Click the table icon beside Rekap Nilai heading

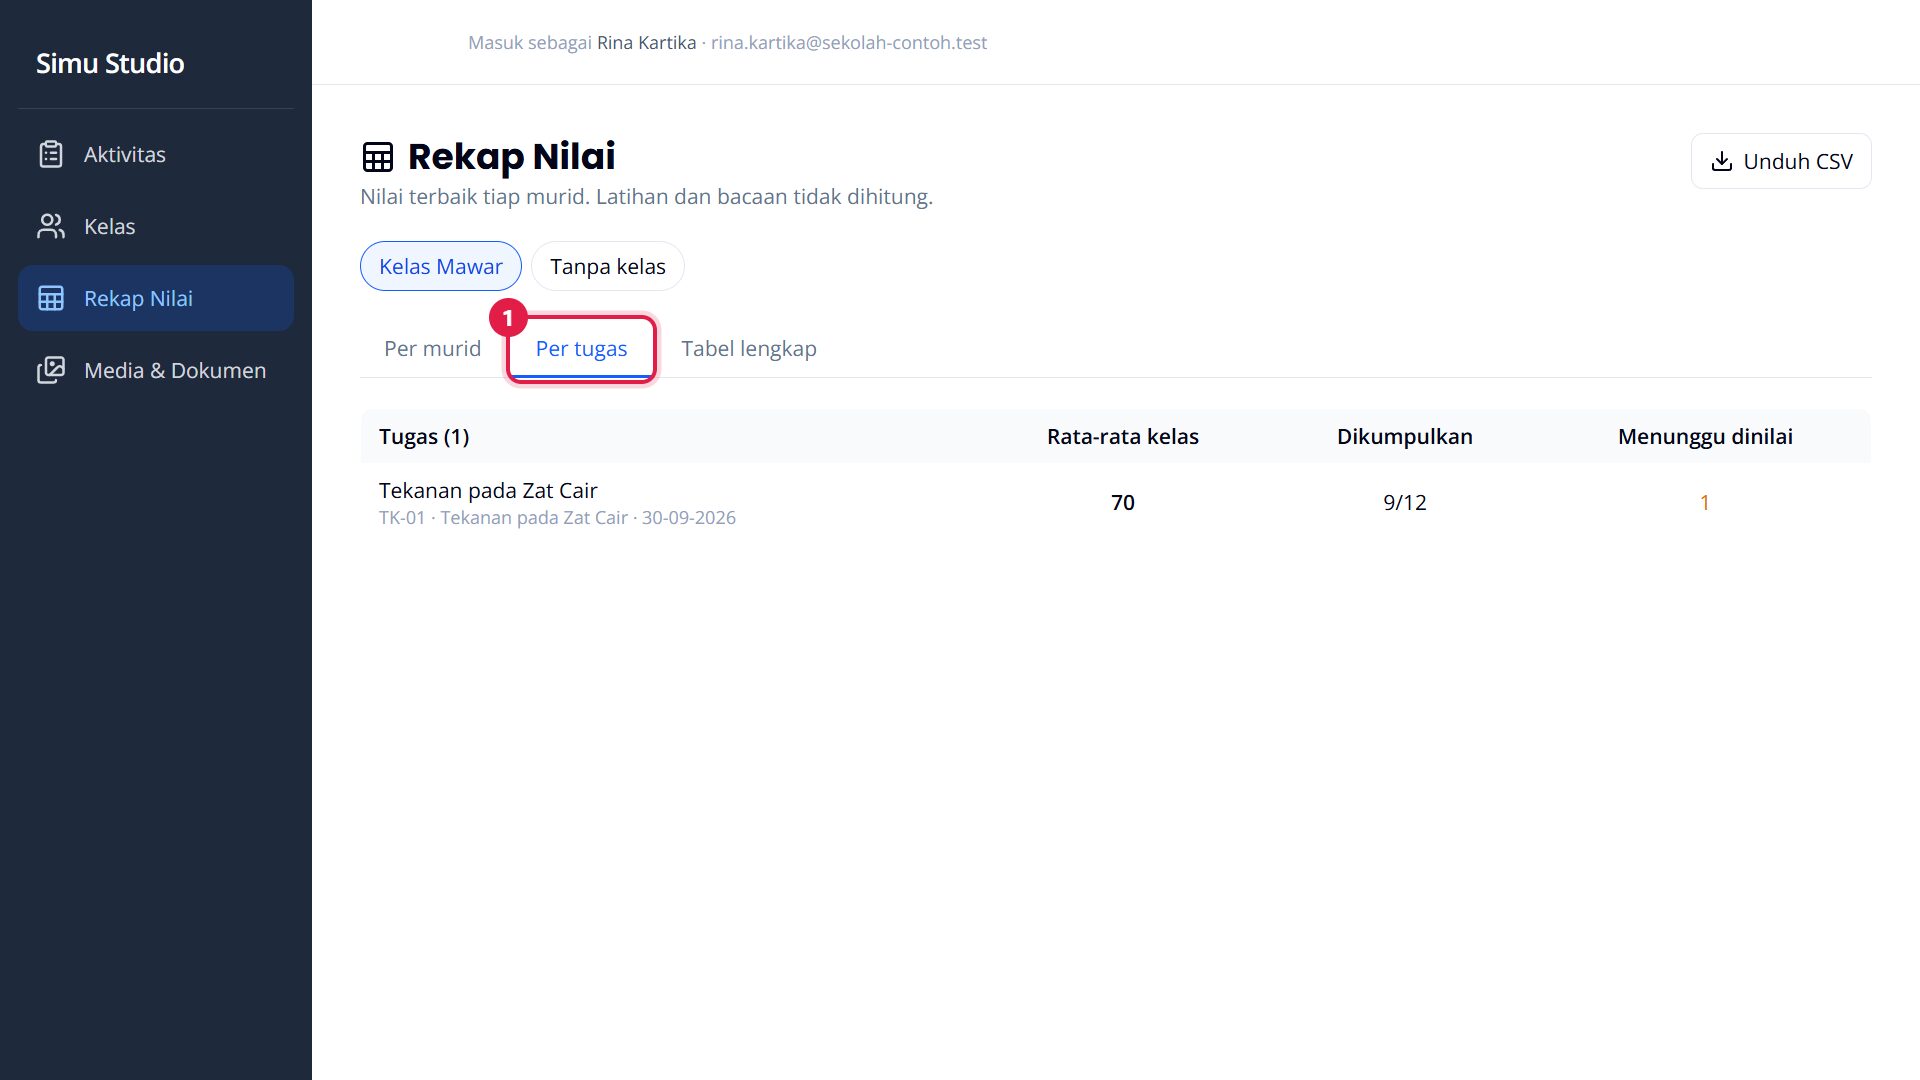(378, 157)
